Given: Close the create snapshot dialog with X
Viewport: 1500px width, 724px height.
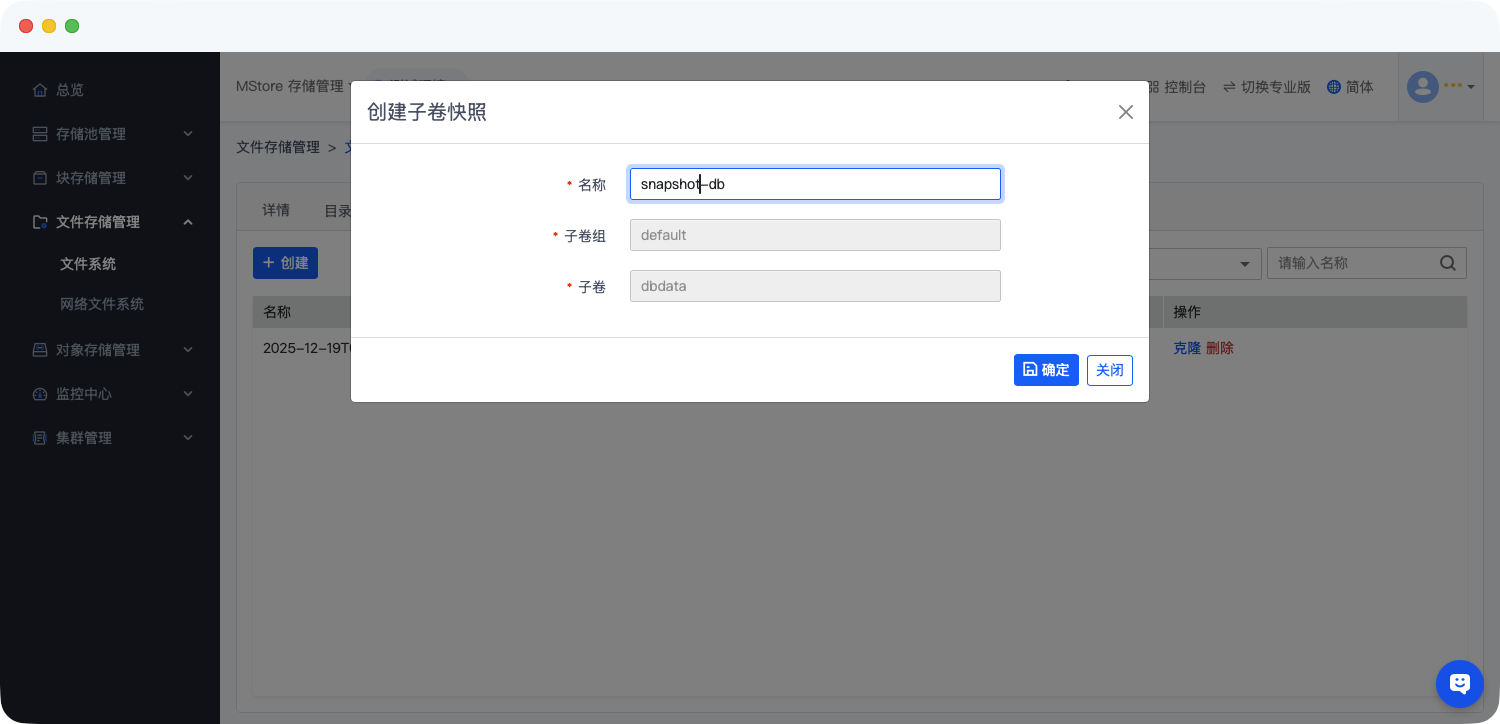Looking at the screenshot, I should pos(1126,112).
